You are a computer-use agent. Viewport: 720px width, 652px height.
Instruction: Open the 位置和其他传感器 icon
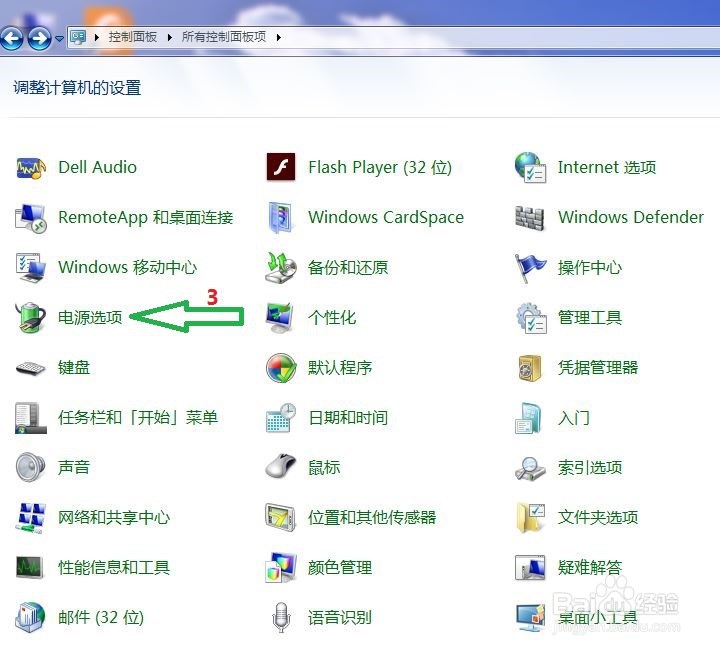point(281,517)
